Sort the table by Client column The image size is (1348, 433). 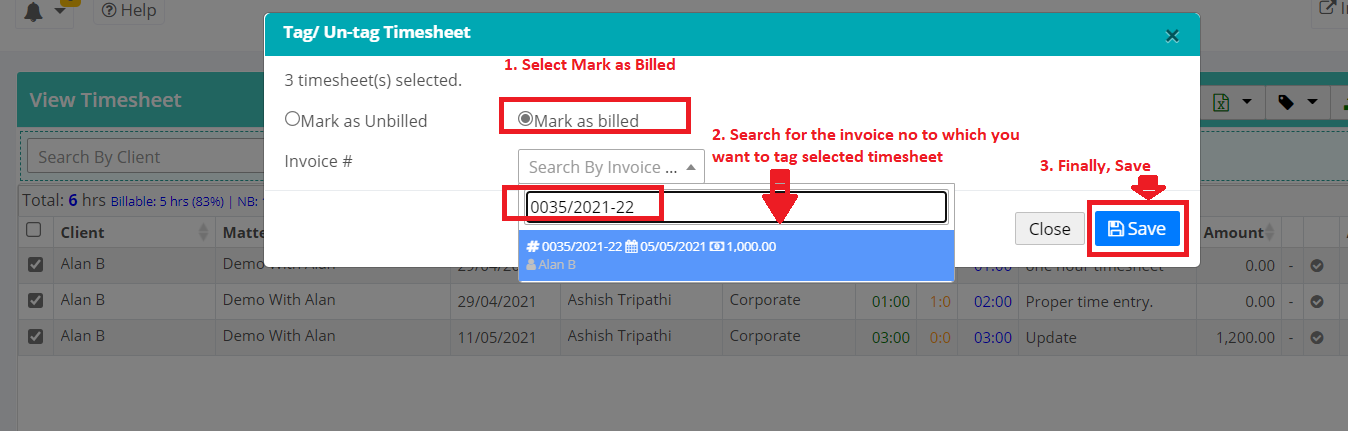tap(204, 232)
